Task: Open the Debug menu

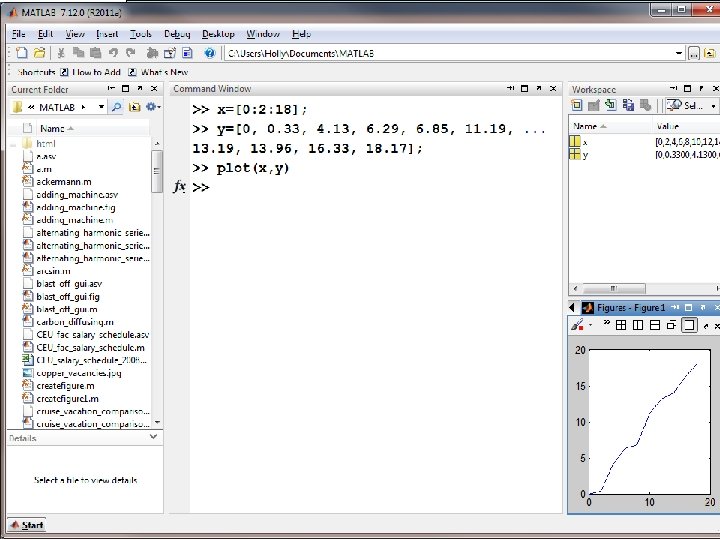Action: coord(176,33)
